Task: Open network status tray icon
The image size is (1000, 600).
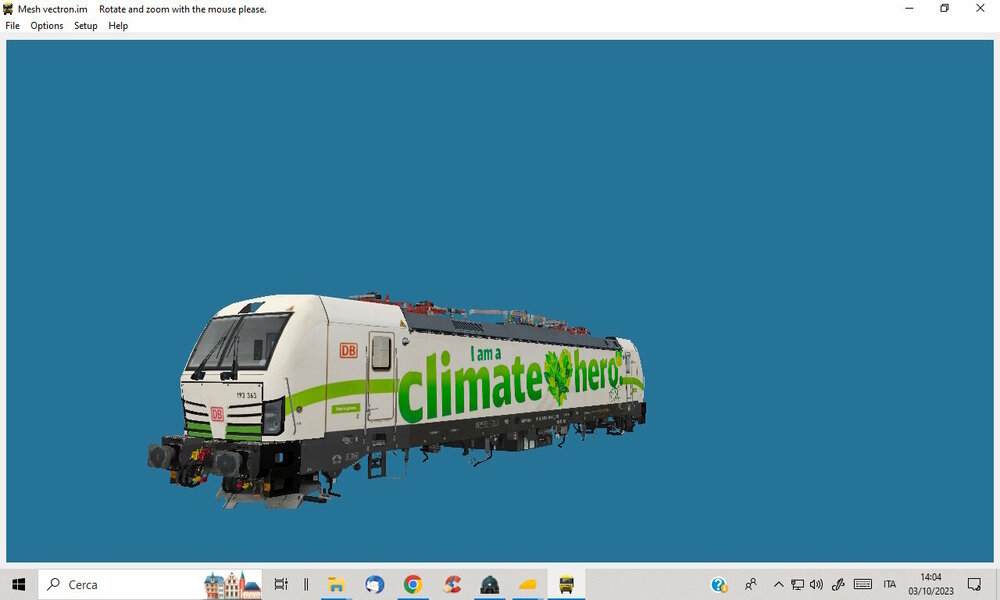Action: (797, 584)
